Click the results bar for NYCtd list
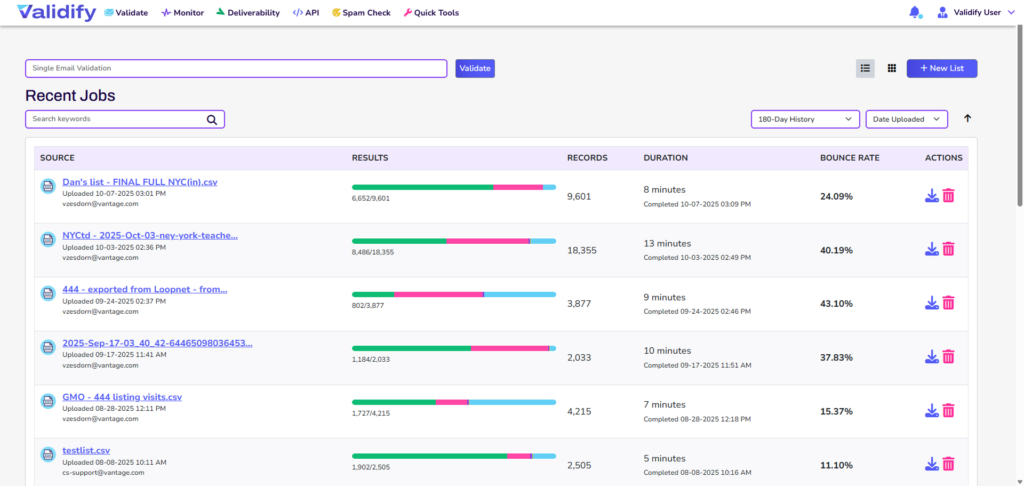This screenshot has width=1024, height=486. (x=453, y=241)
